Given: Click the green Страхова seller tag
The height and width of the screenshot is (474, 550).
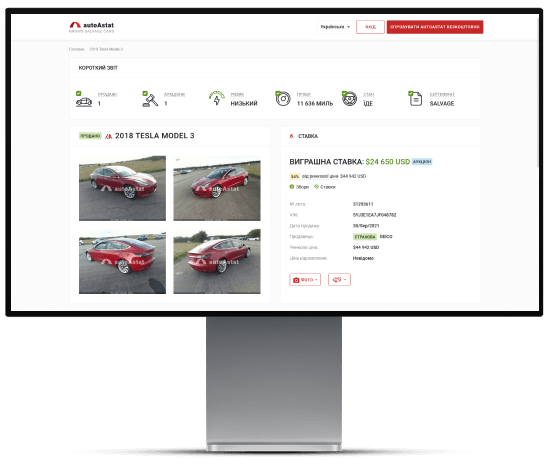Looking at the screenshot, I should tap(364, 237).
